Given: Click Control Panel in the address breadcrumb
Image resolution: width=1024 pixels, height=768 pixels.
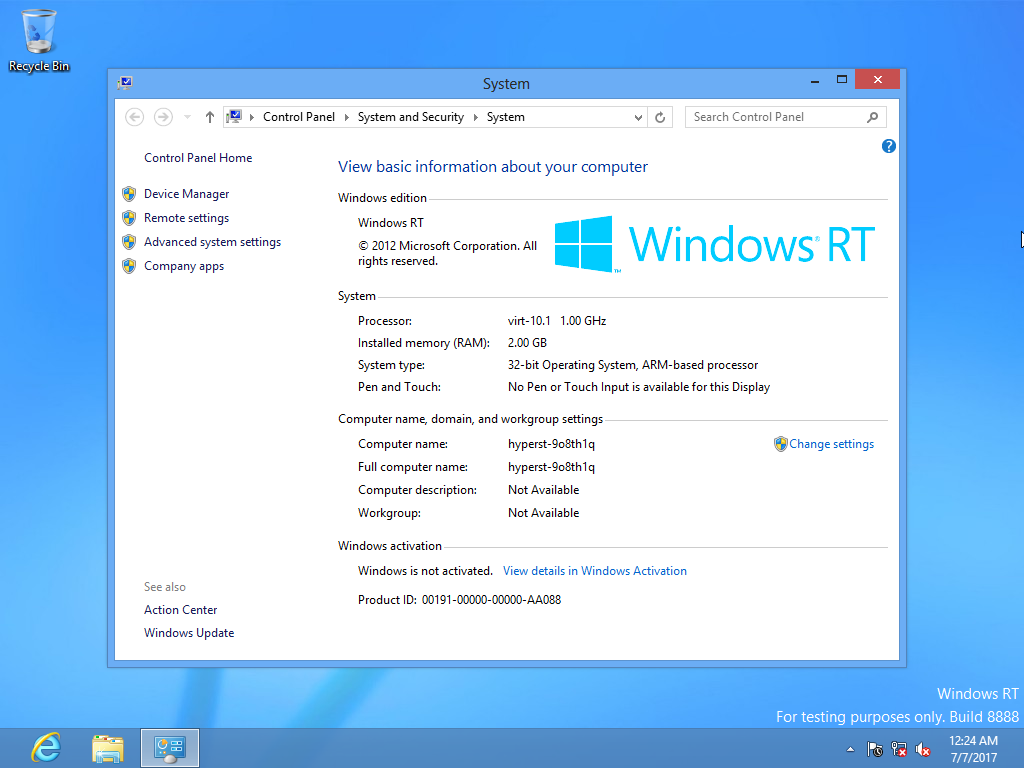Looking at the screenshot, I should pyautogui.click(x=298, y=117).
